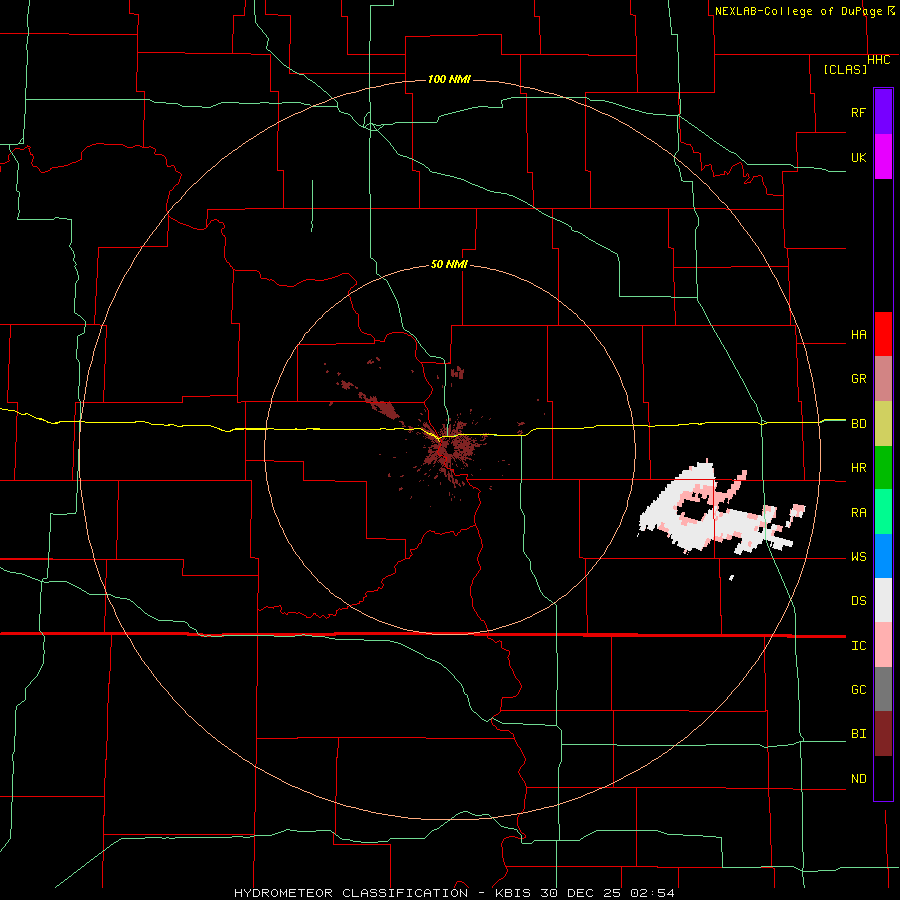
Task: Click the UK legend label
Action: coord(858,157)
